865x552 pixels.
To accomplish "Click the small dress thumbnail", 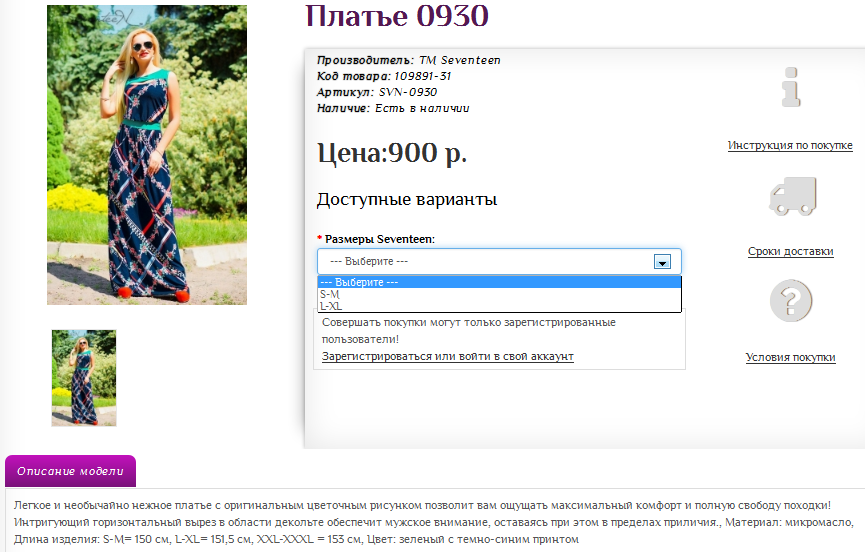I will (84, 378).
